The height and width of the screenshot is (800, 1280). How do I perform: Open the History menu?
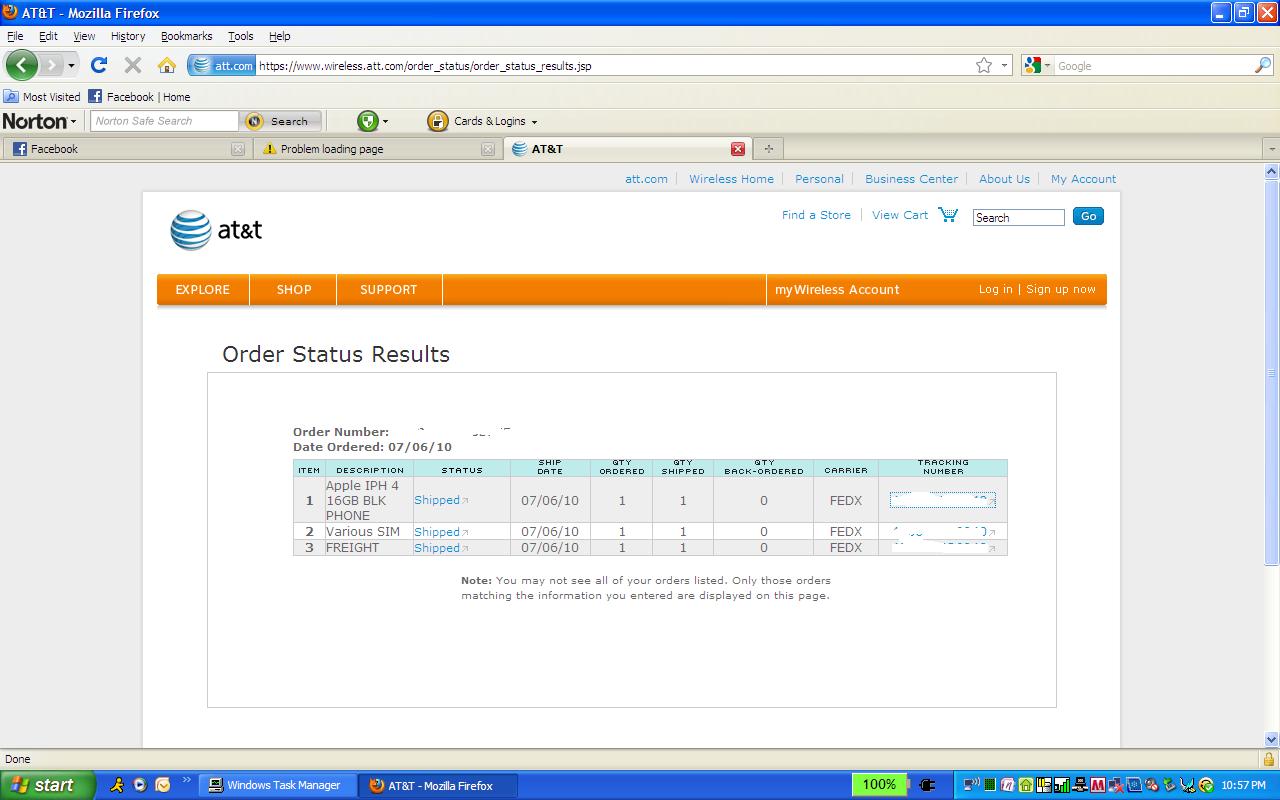click(x=128, y=36)
